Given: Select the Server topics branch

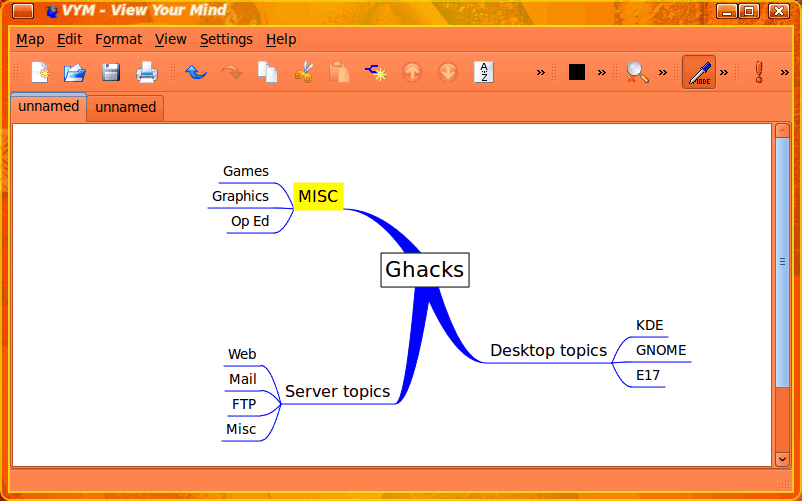Looking at the screenshot, I should coord(337,392).
